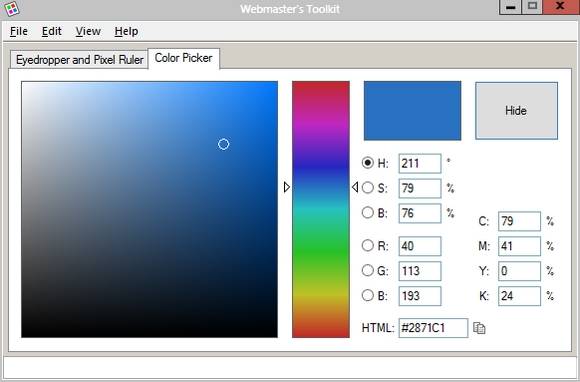Select the R red radio button
The width and height of the screenshot is (580, 382).
[x=367, y=245]
